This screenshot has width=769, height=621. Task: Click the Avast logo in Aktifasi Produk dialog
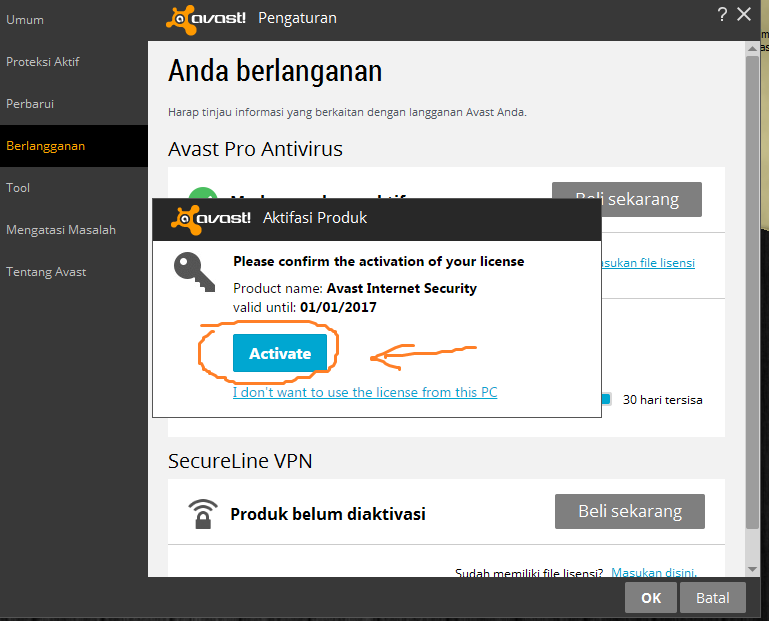coord(211,219)
